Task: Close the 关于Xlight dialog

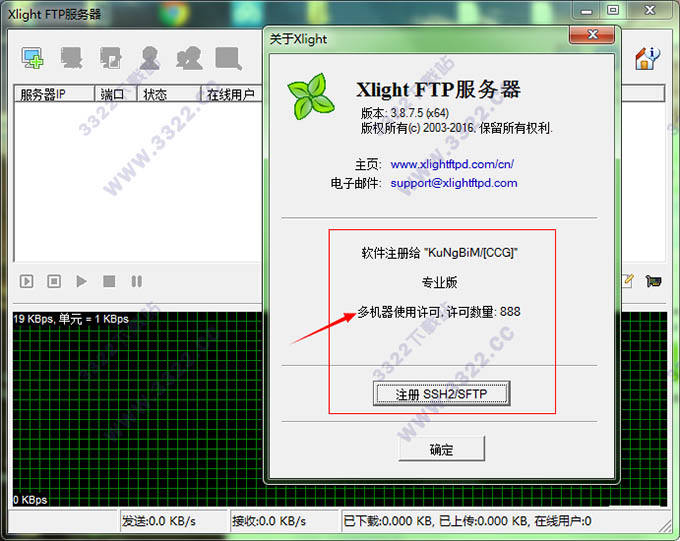Action: point(592,35)
